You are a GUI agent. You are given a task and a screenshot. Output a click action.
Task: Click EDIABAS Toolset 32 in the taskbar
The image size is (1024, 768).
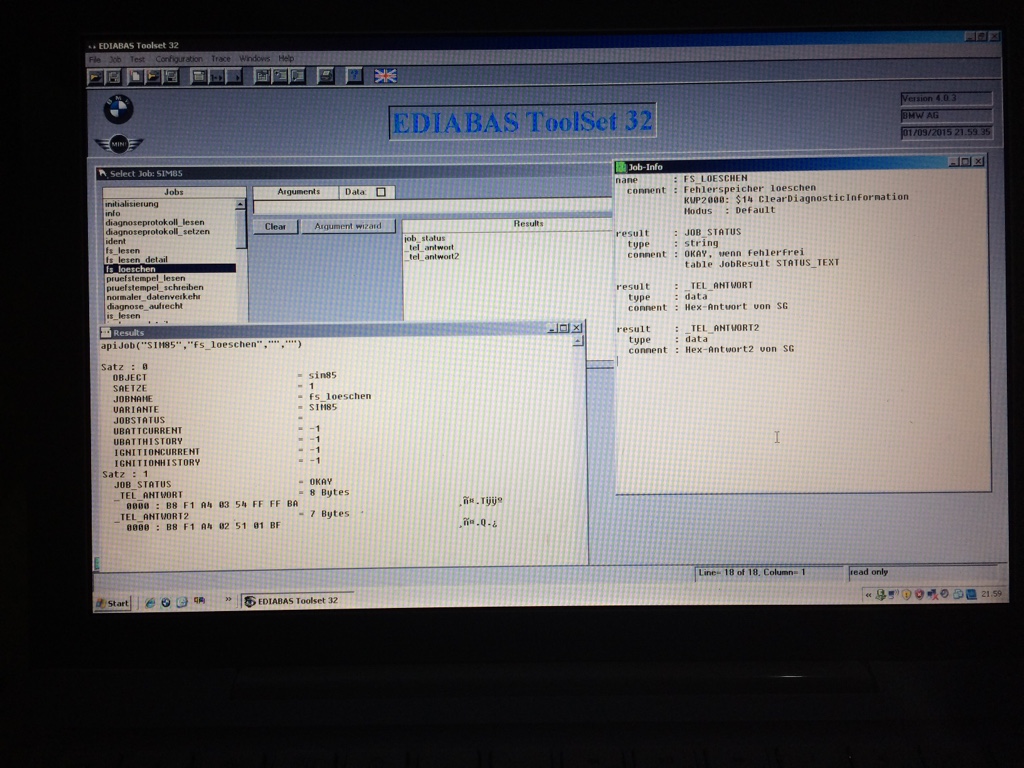click(x=298, y=601)
